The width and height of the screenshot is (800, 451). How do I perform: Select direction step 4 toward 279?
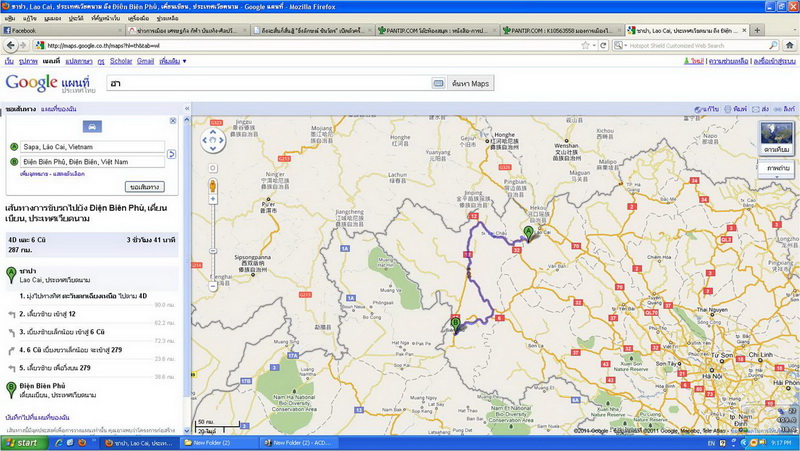(x=92, y=350)
